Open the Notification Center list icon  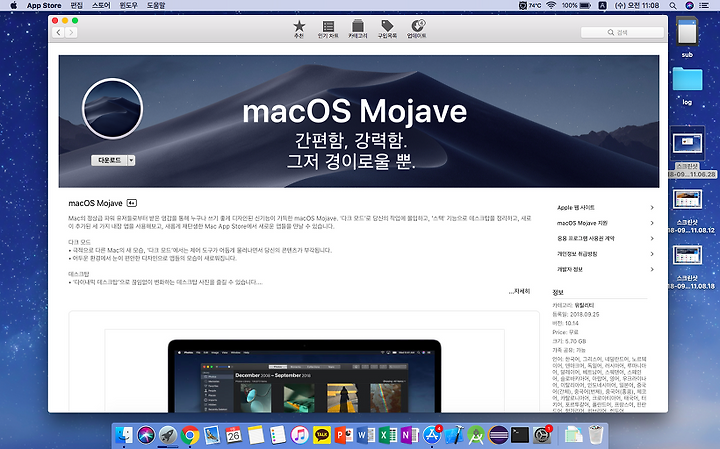click(704, 6)
